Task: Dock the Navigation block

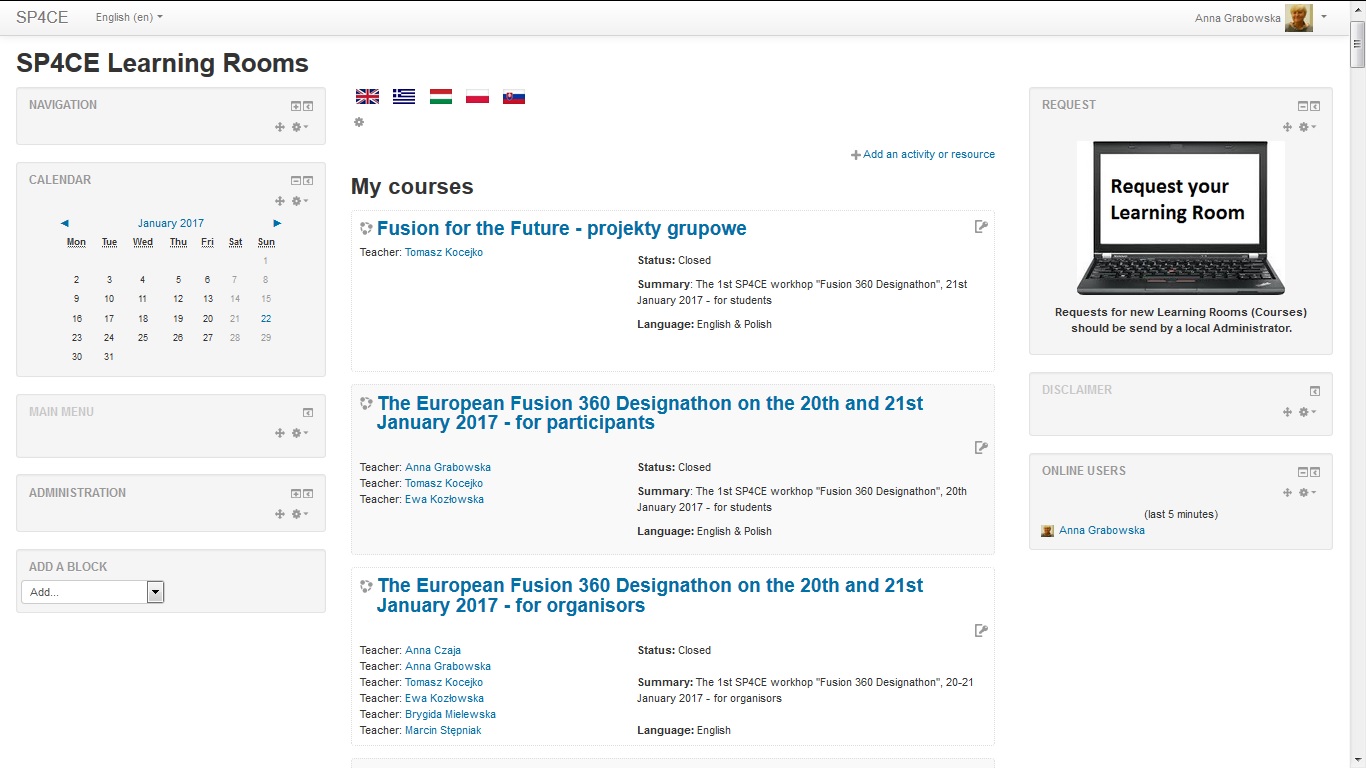Action: click(x=309, y=106)
